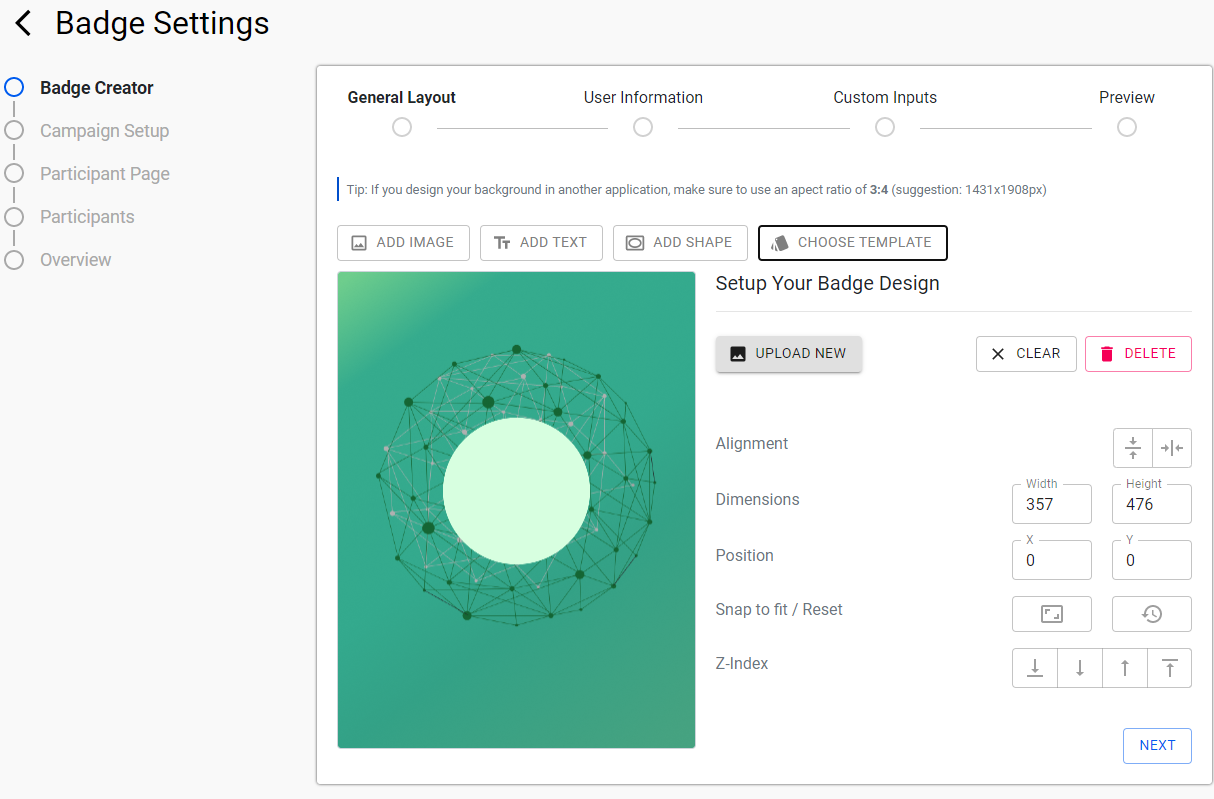Select the General Layout step circle
The width and height of the screenshot is (1214, 799).
tap(401, 126)
